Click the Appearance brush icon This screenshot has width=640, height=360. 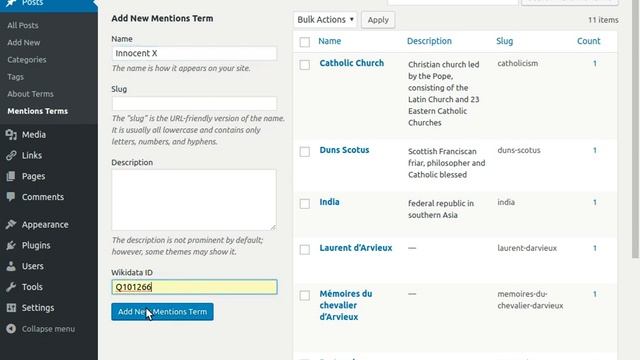click(11, 224)
